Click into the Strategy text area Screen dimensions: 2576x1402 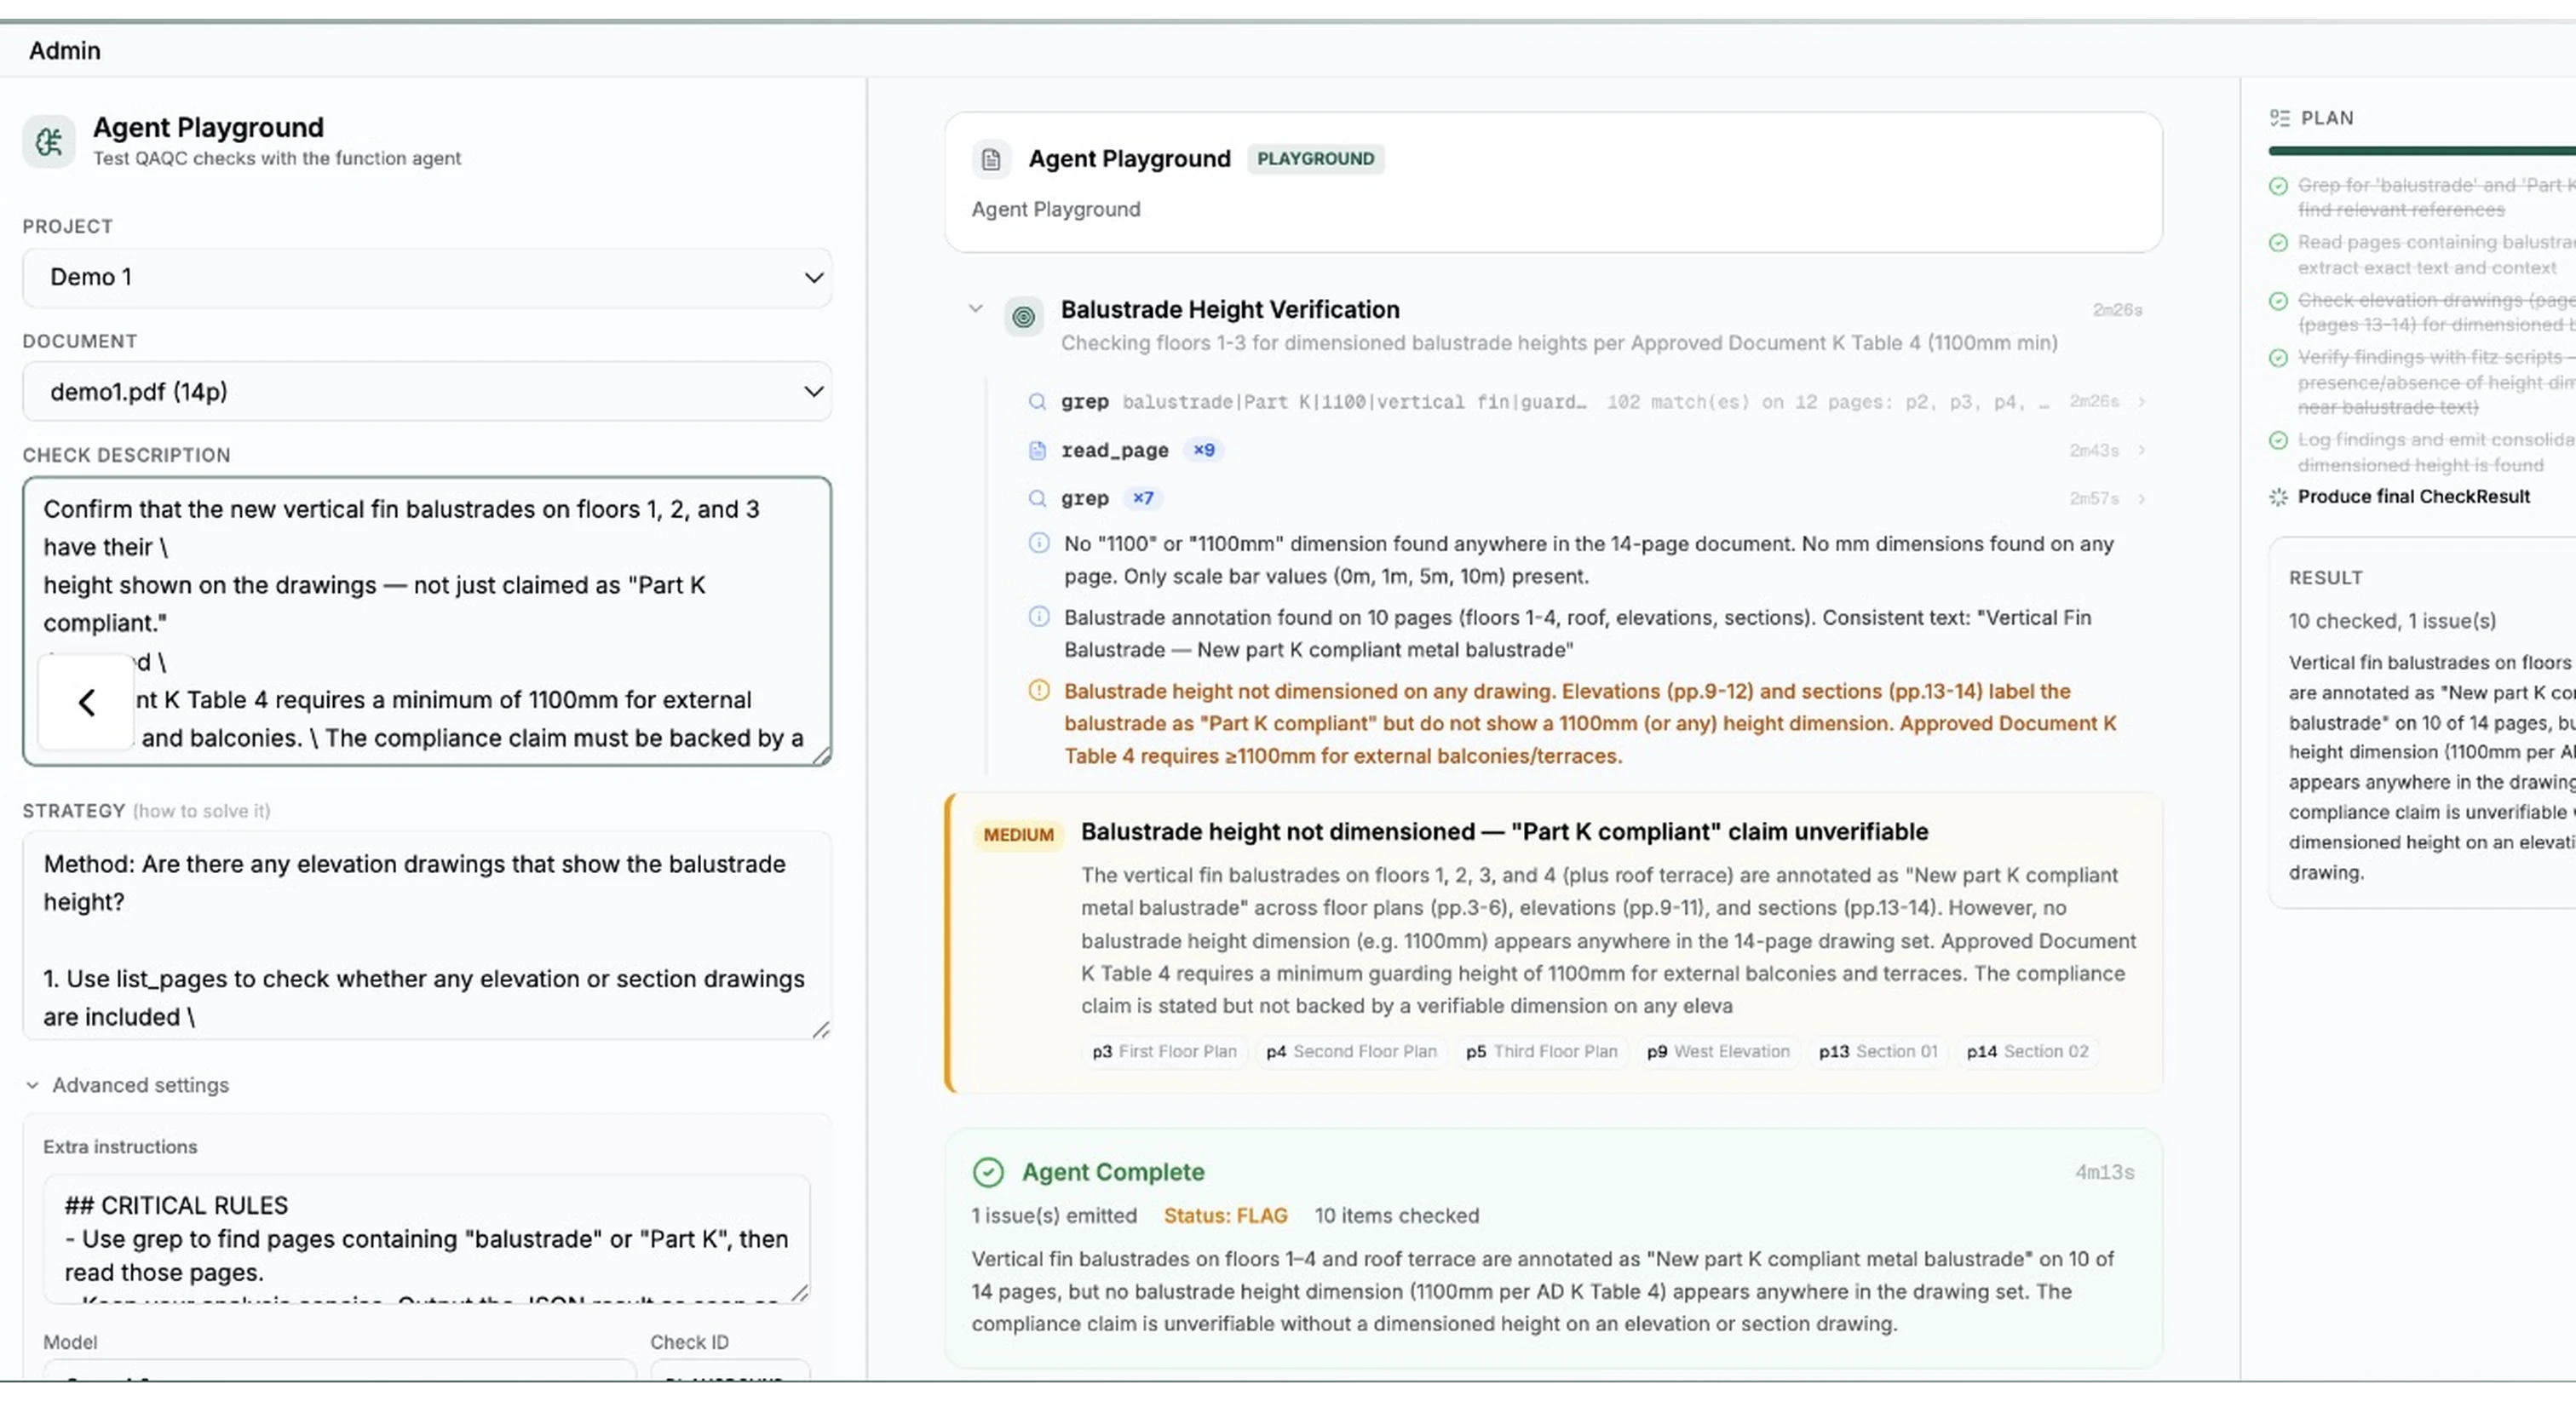click(427, 936)
